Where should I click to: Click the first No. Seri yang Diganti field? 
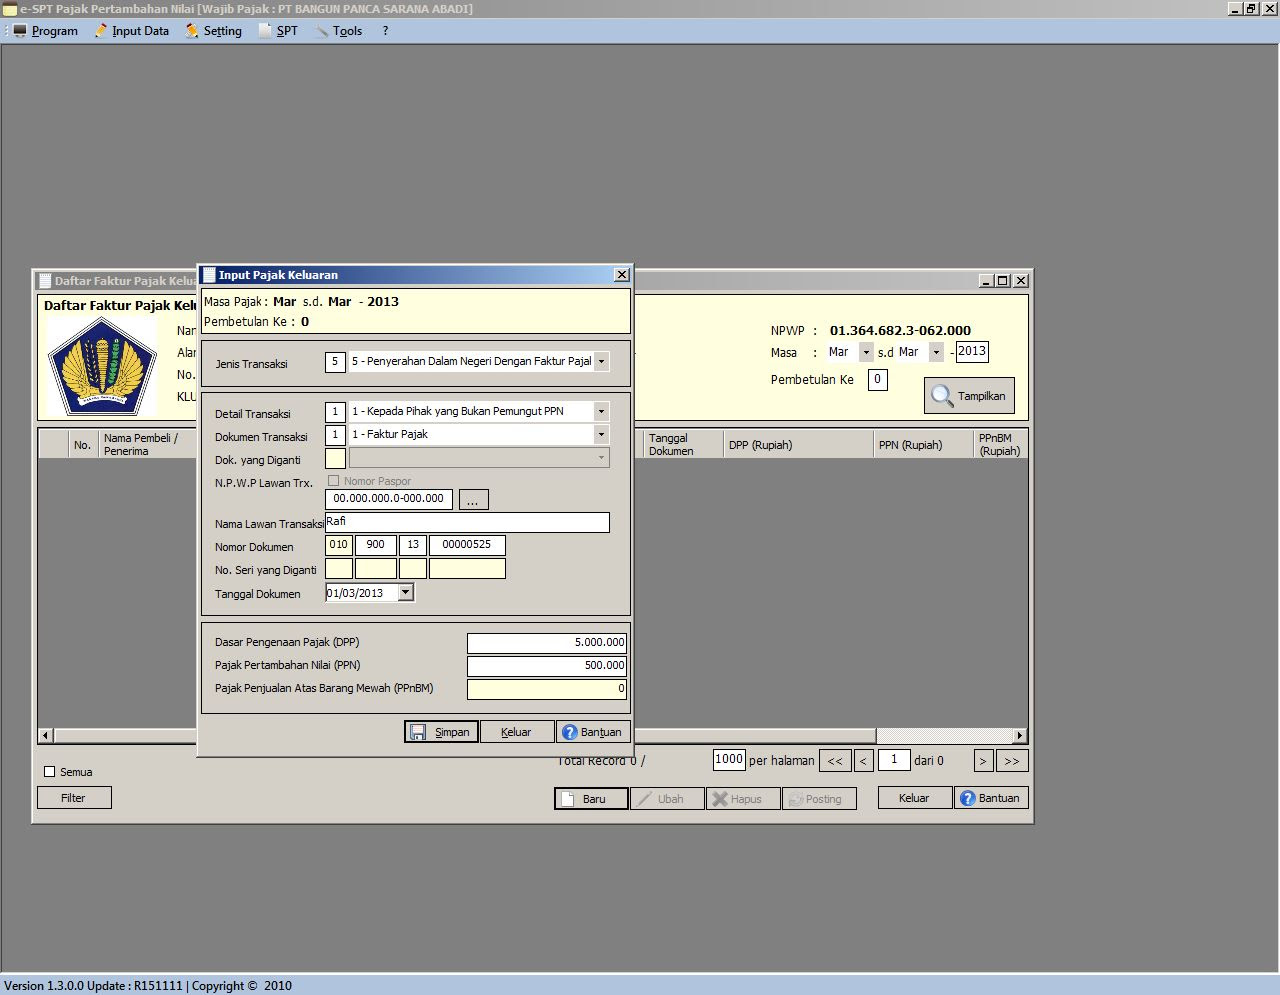(x=339, y=569)
